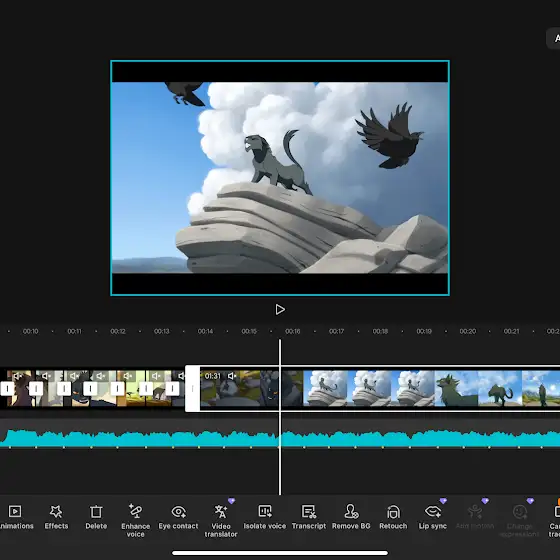Click the 01:31 duration label on the clip
The height and width of the screenshot is (560, 560).
point(213,376)
